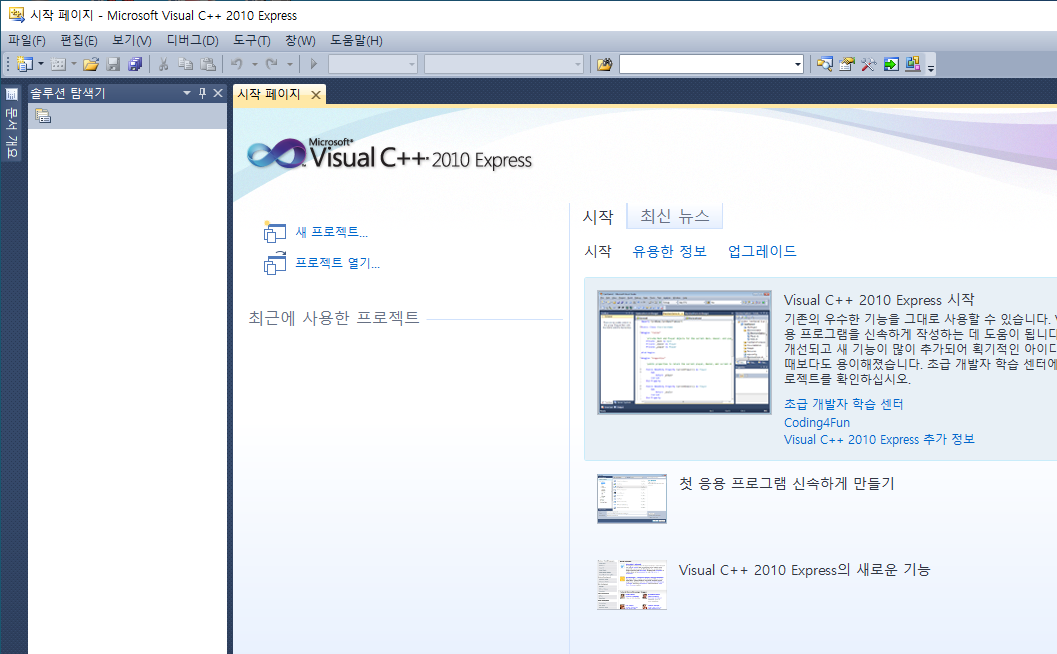
Task: Click the Properties icon in 솔루션 탐색기
Action: coord(43,116)
